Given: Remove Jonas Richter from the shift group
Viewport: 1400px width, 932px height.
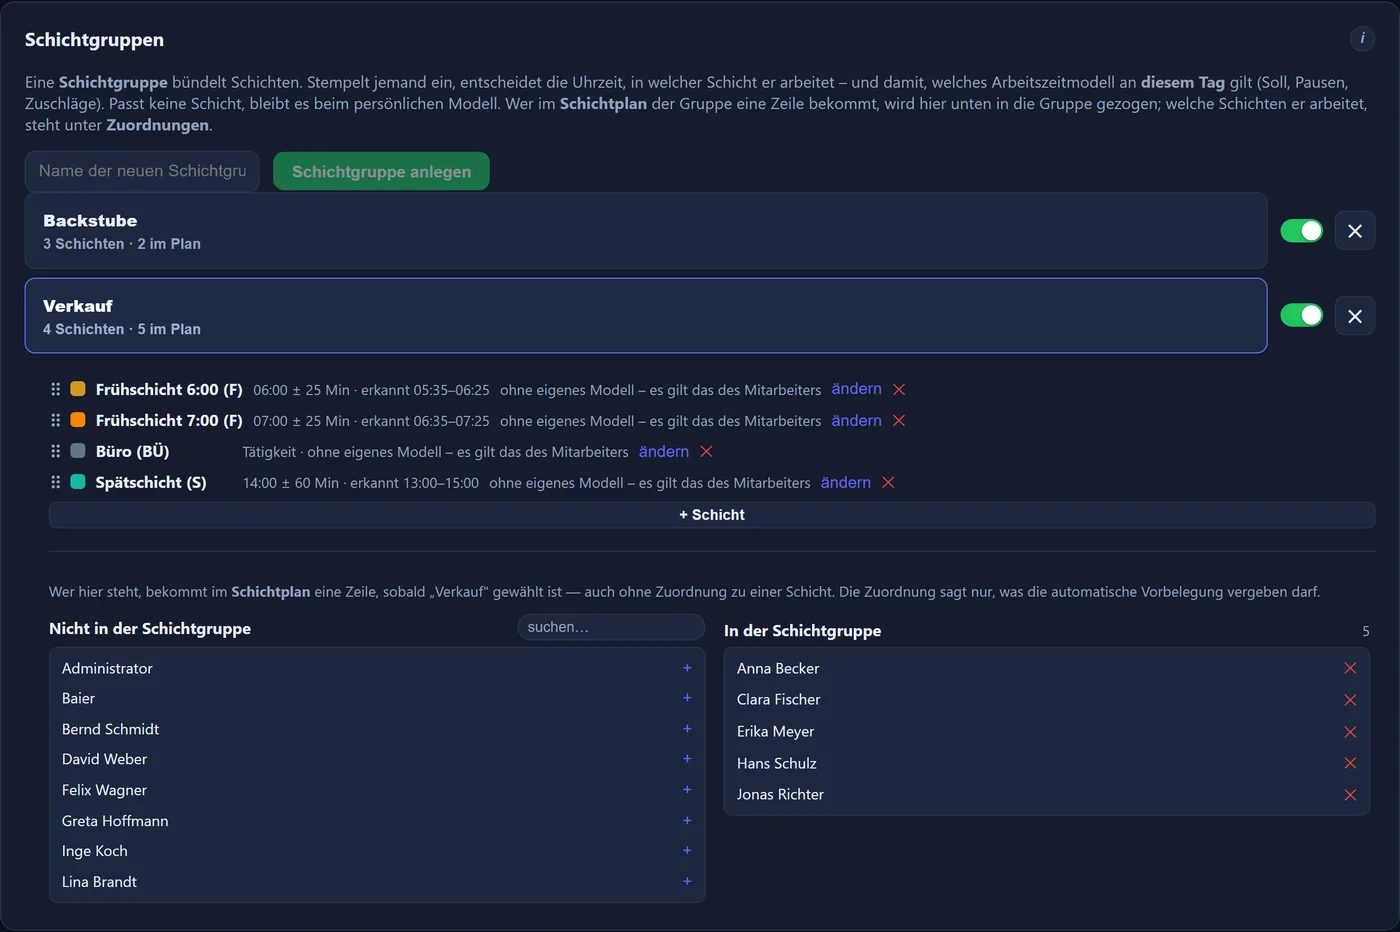Looking at the screenshot, I should (1350, 795).
